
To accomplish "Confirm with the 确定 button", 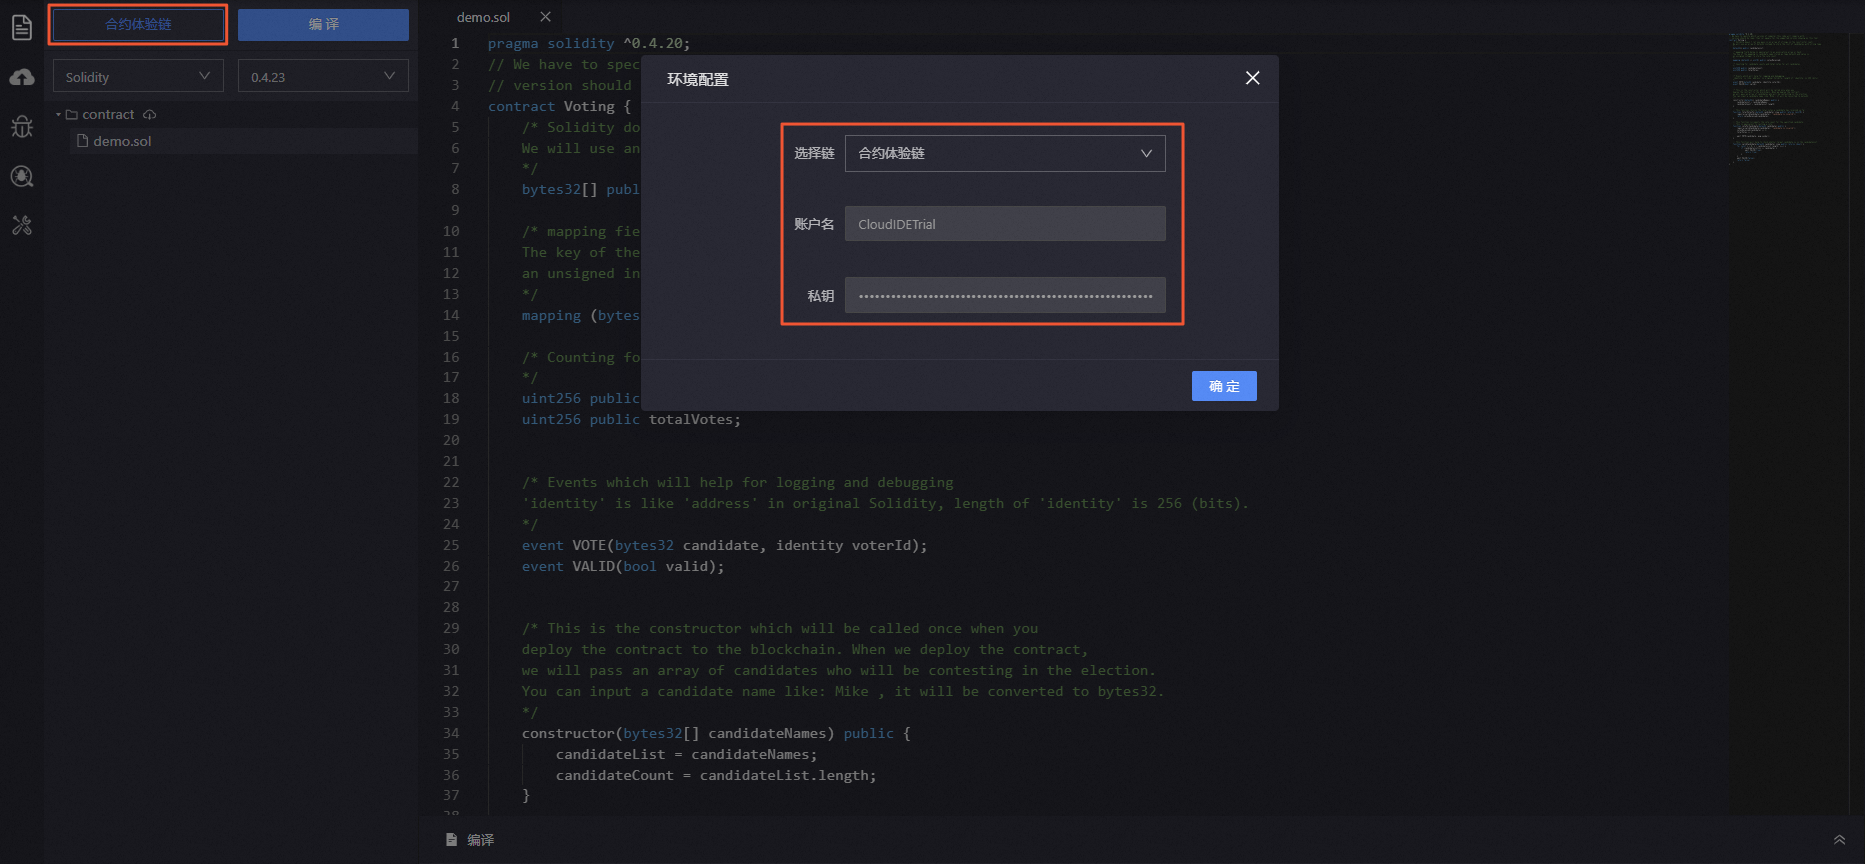I will click(x=1224, y=386).
